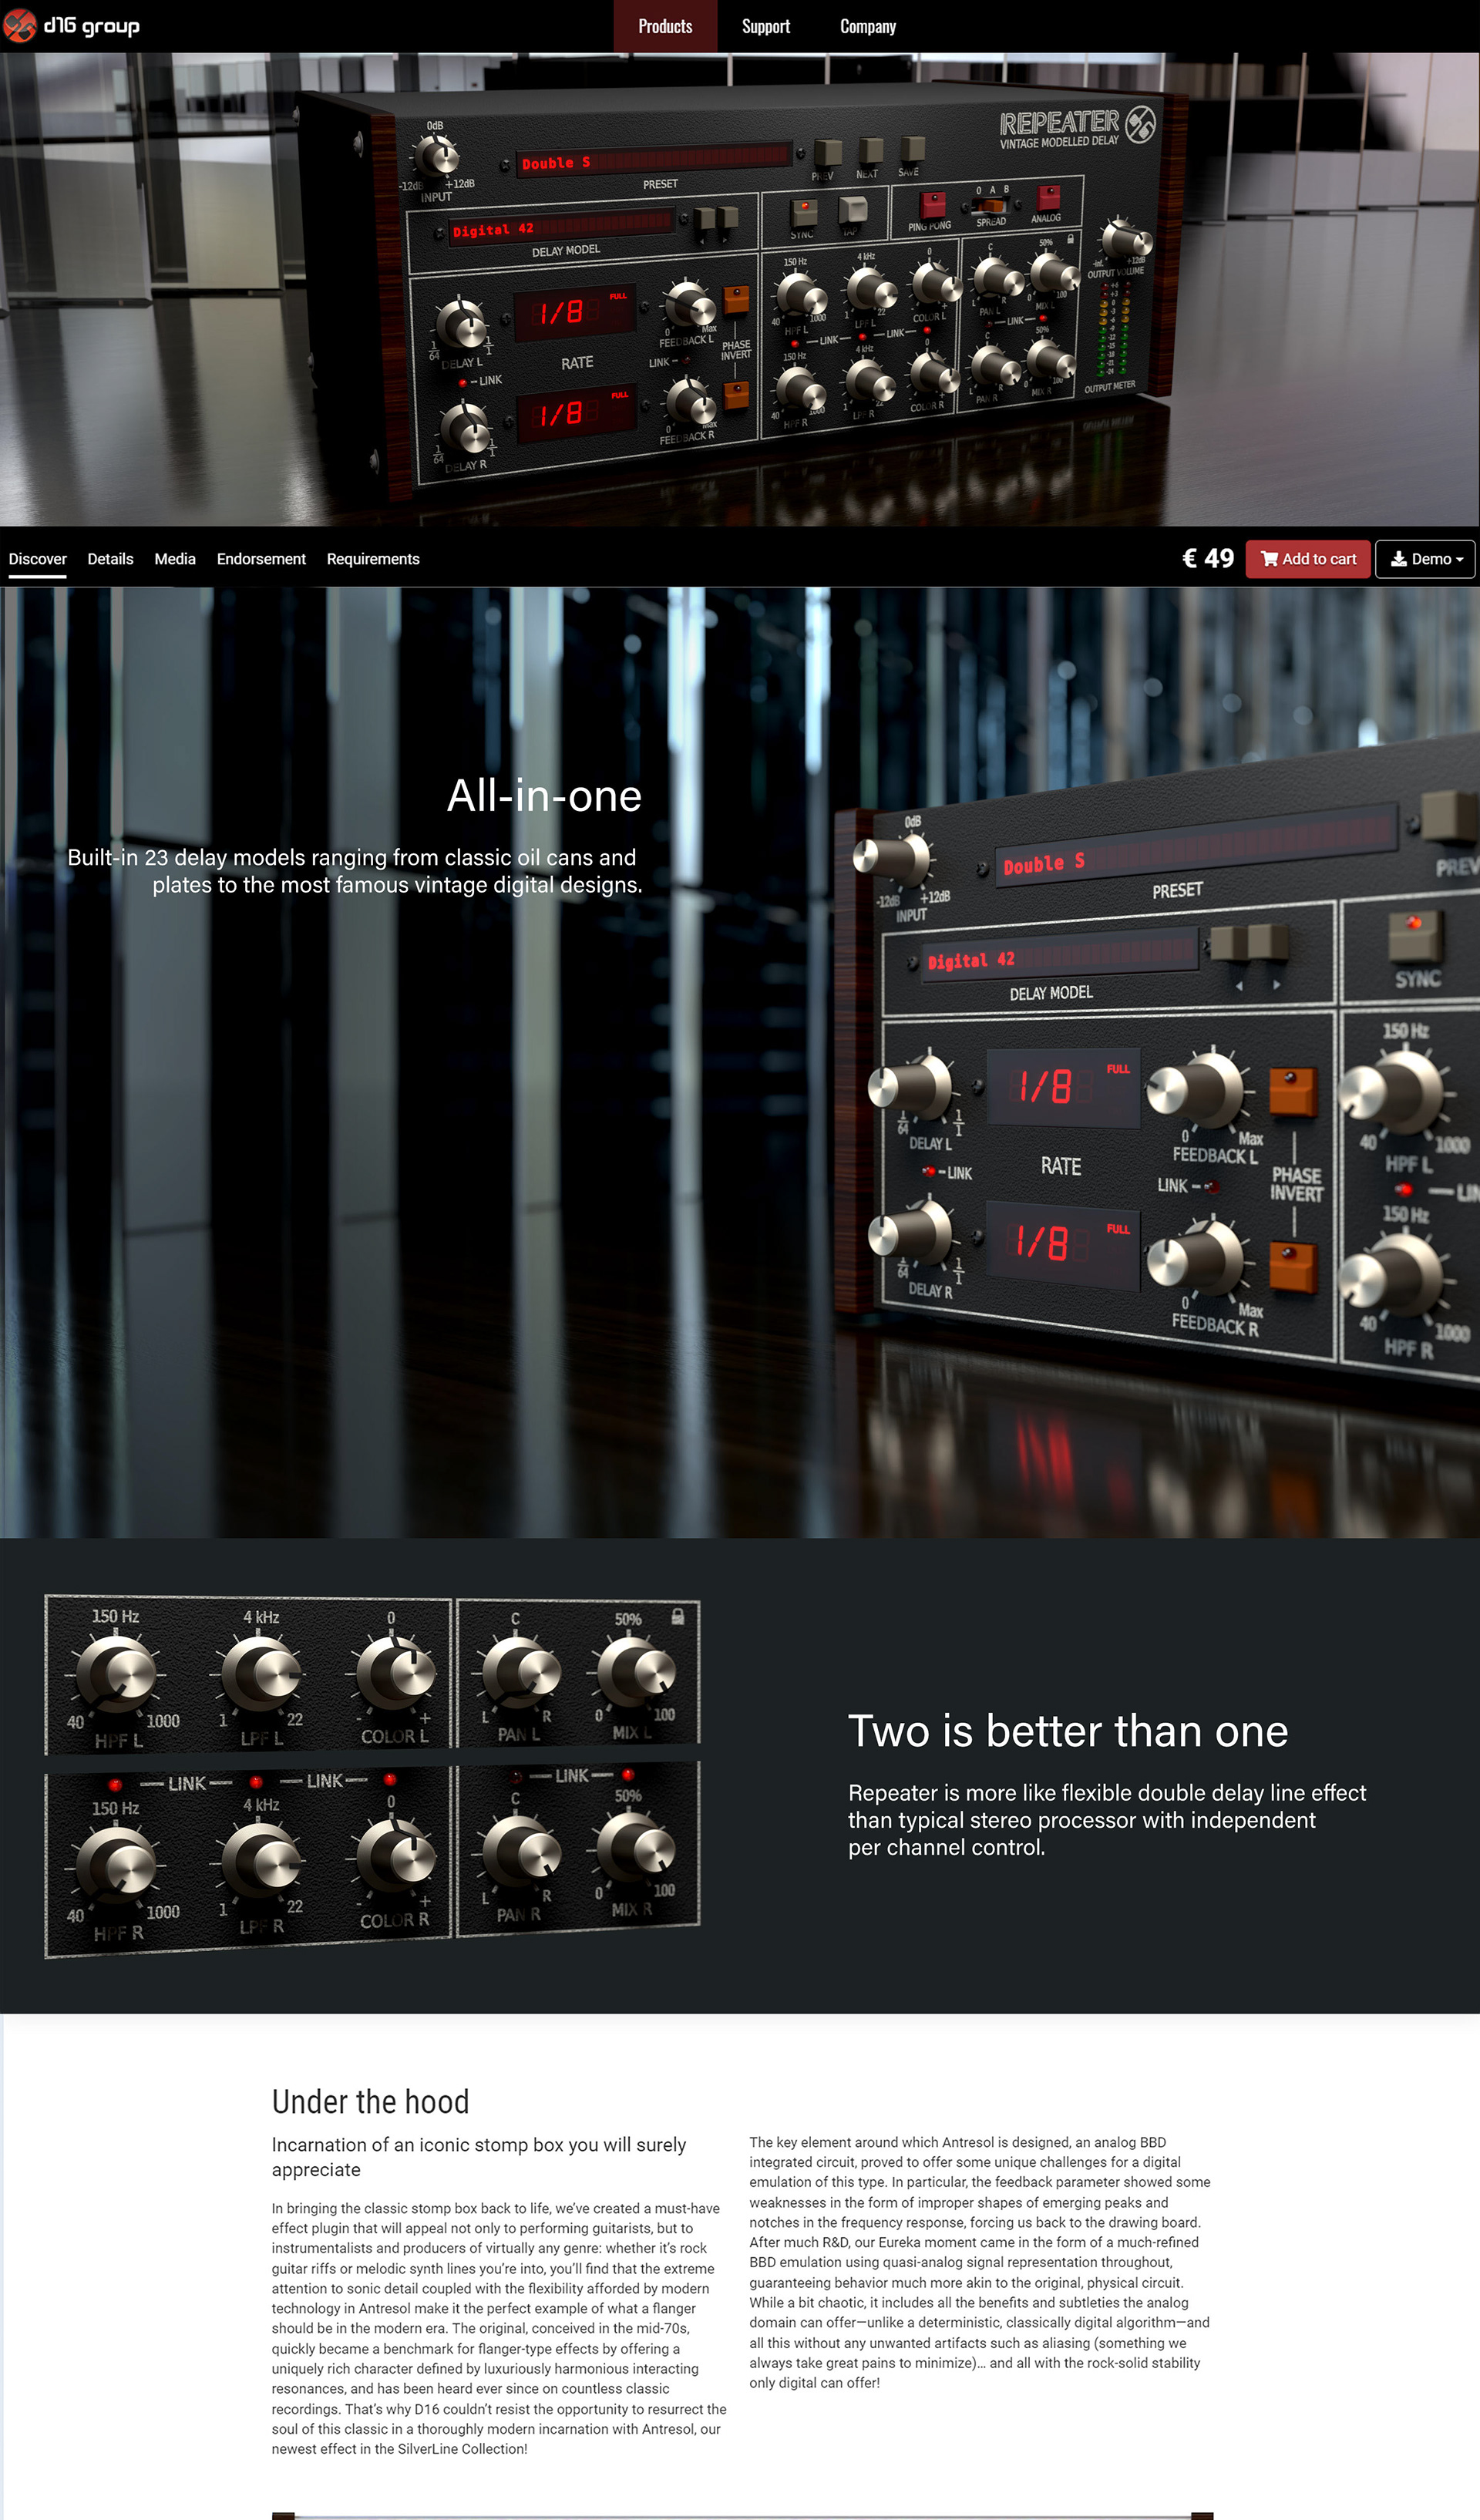This screenshot has width=1480, height=2520.
Task: Toggle red LINK LED below DELAY L
Action: tap(929, 1171)
